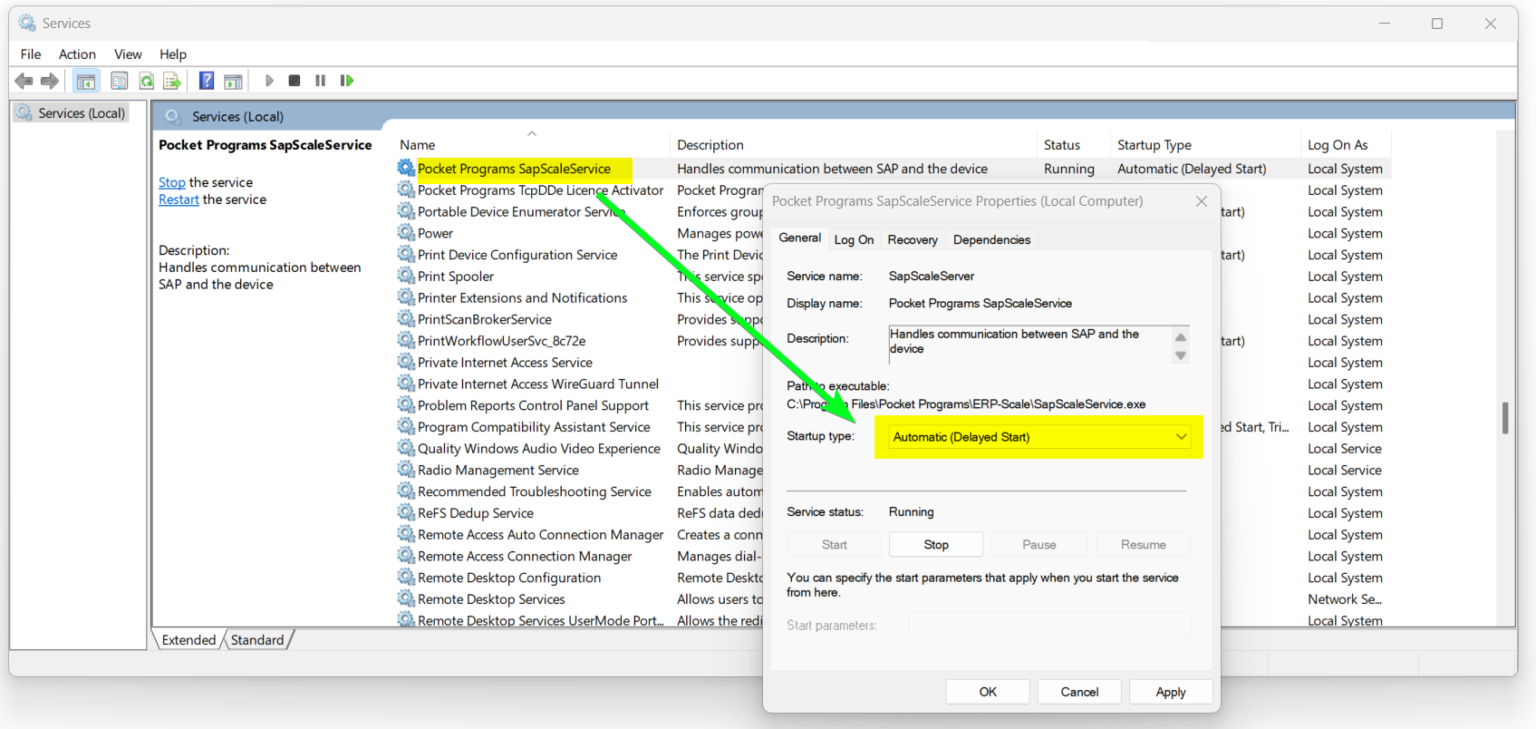The image size is (1536, 729).
Task: Click the Back navigation arrow icon
Action: [24, 80]
